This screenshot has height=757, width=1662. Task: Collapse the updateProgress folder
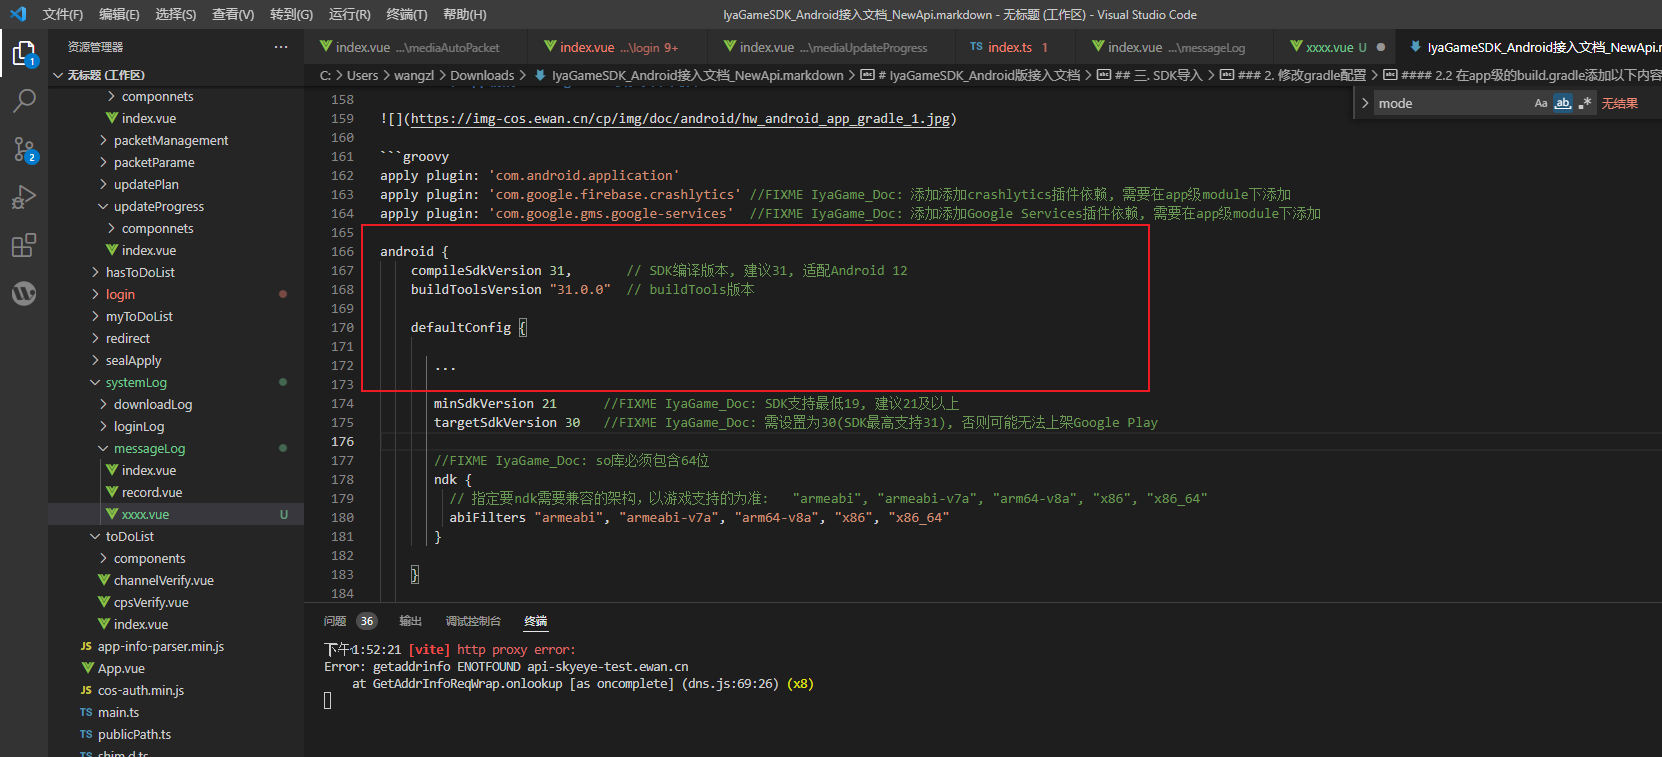click(x=158, y=207)
